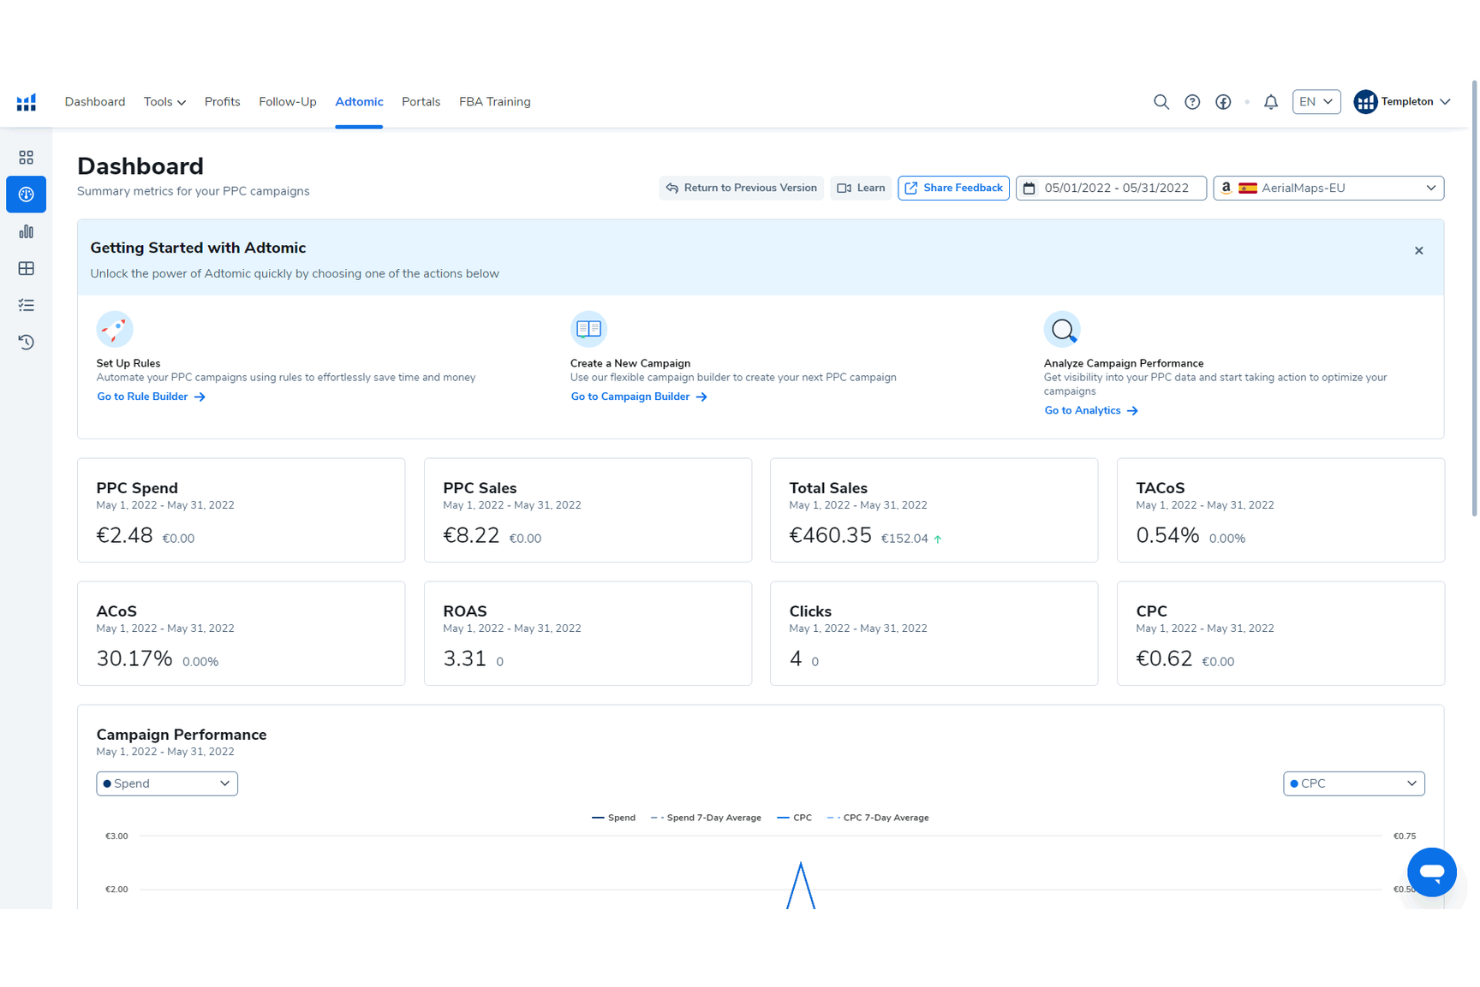Open the sidebar bar chart analytics icon
The height and width of the screenshot is (987, 1480).
26,231
